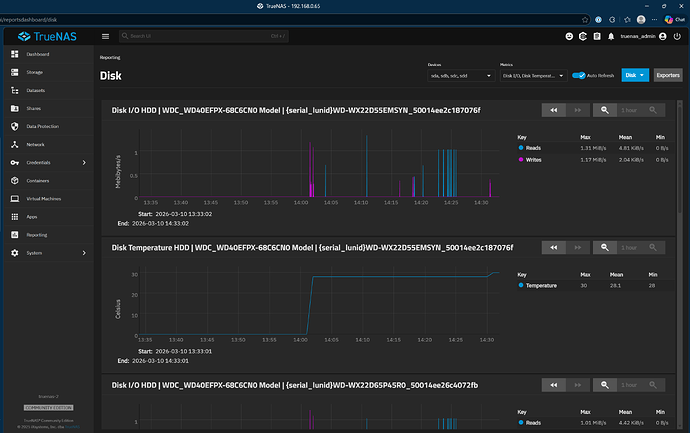
Task: Open TrueCommand status icon
Action: click(x=583, y=37)
